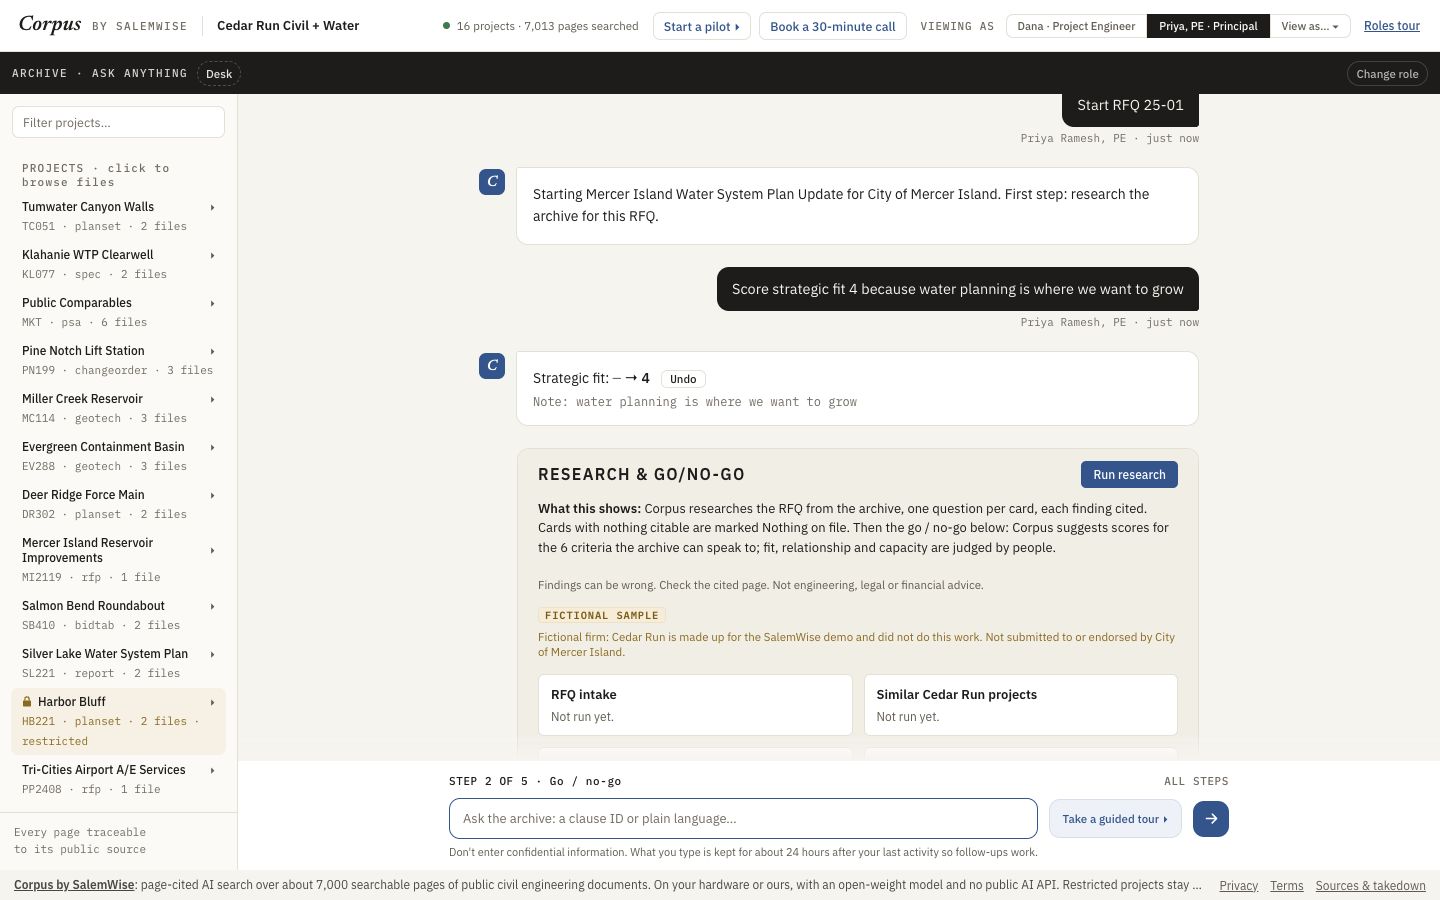Focus the Filter projects search field
Viewport: 1440px width, 900px height.
click(118, 122)
